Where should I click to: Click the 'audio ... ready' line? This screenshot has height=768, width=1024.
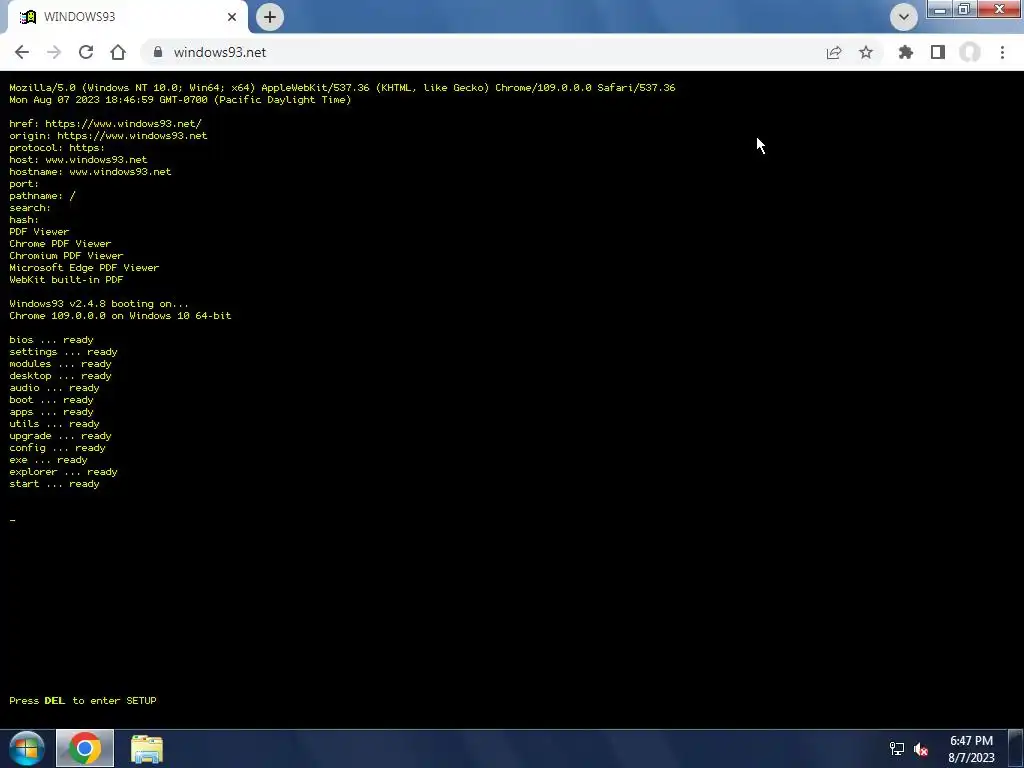(54, 388)
